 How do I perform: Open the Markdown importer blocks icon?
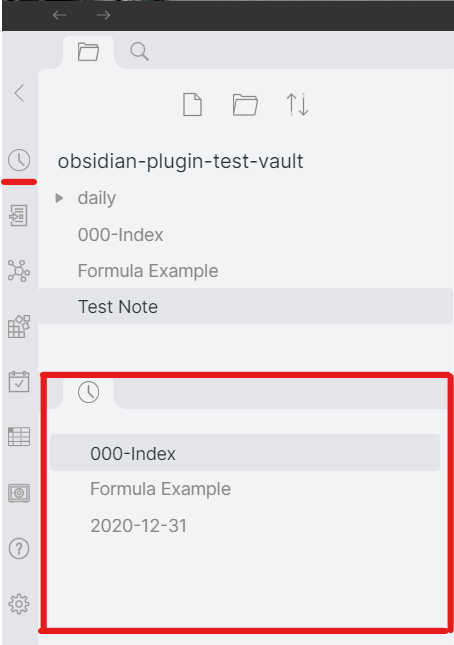(19, 327)
